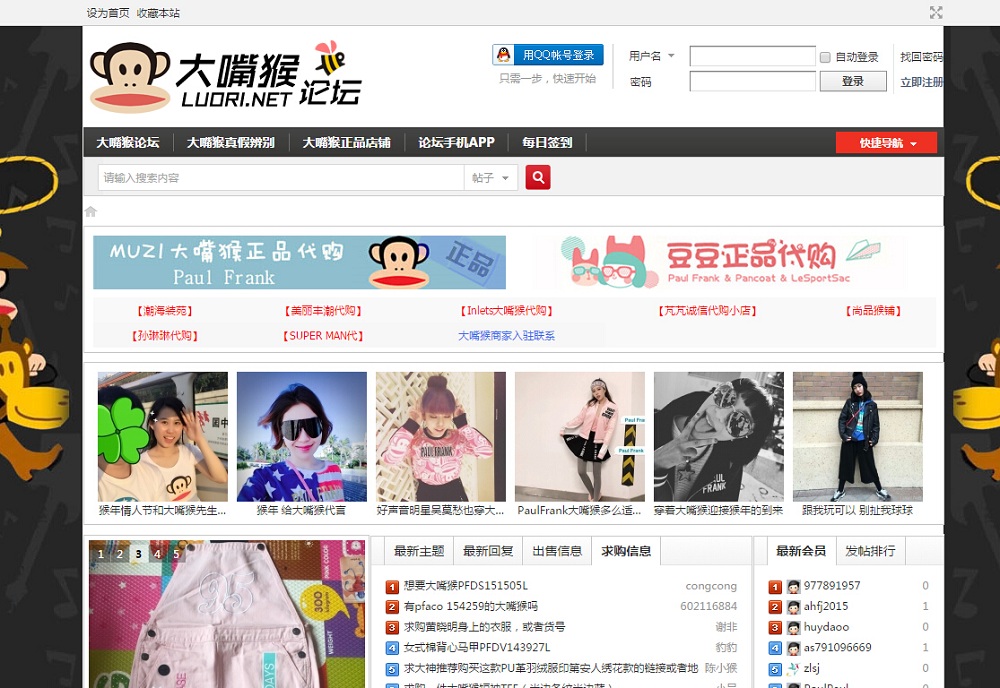Click the fullscreen toggle icon at top right

click(x=936, y=12)
